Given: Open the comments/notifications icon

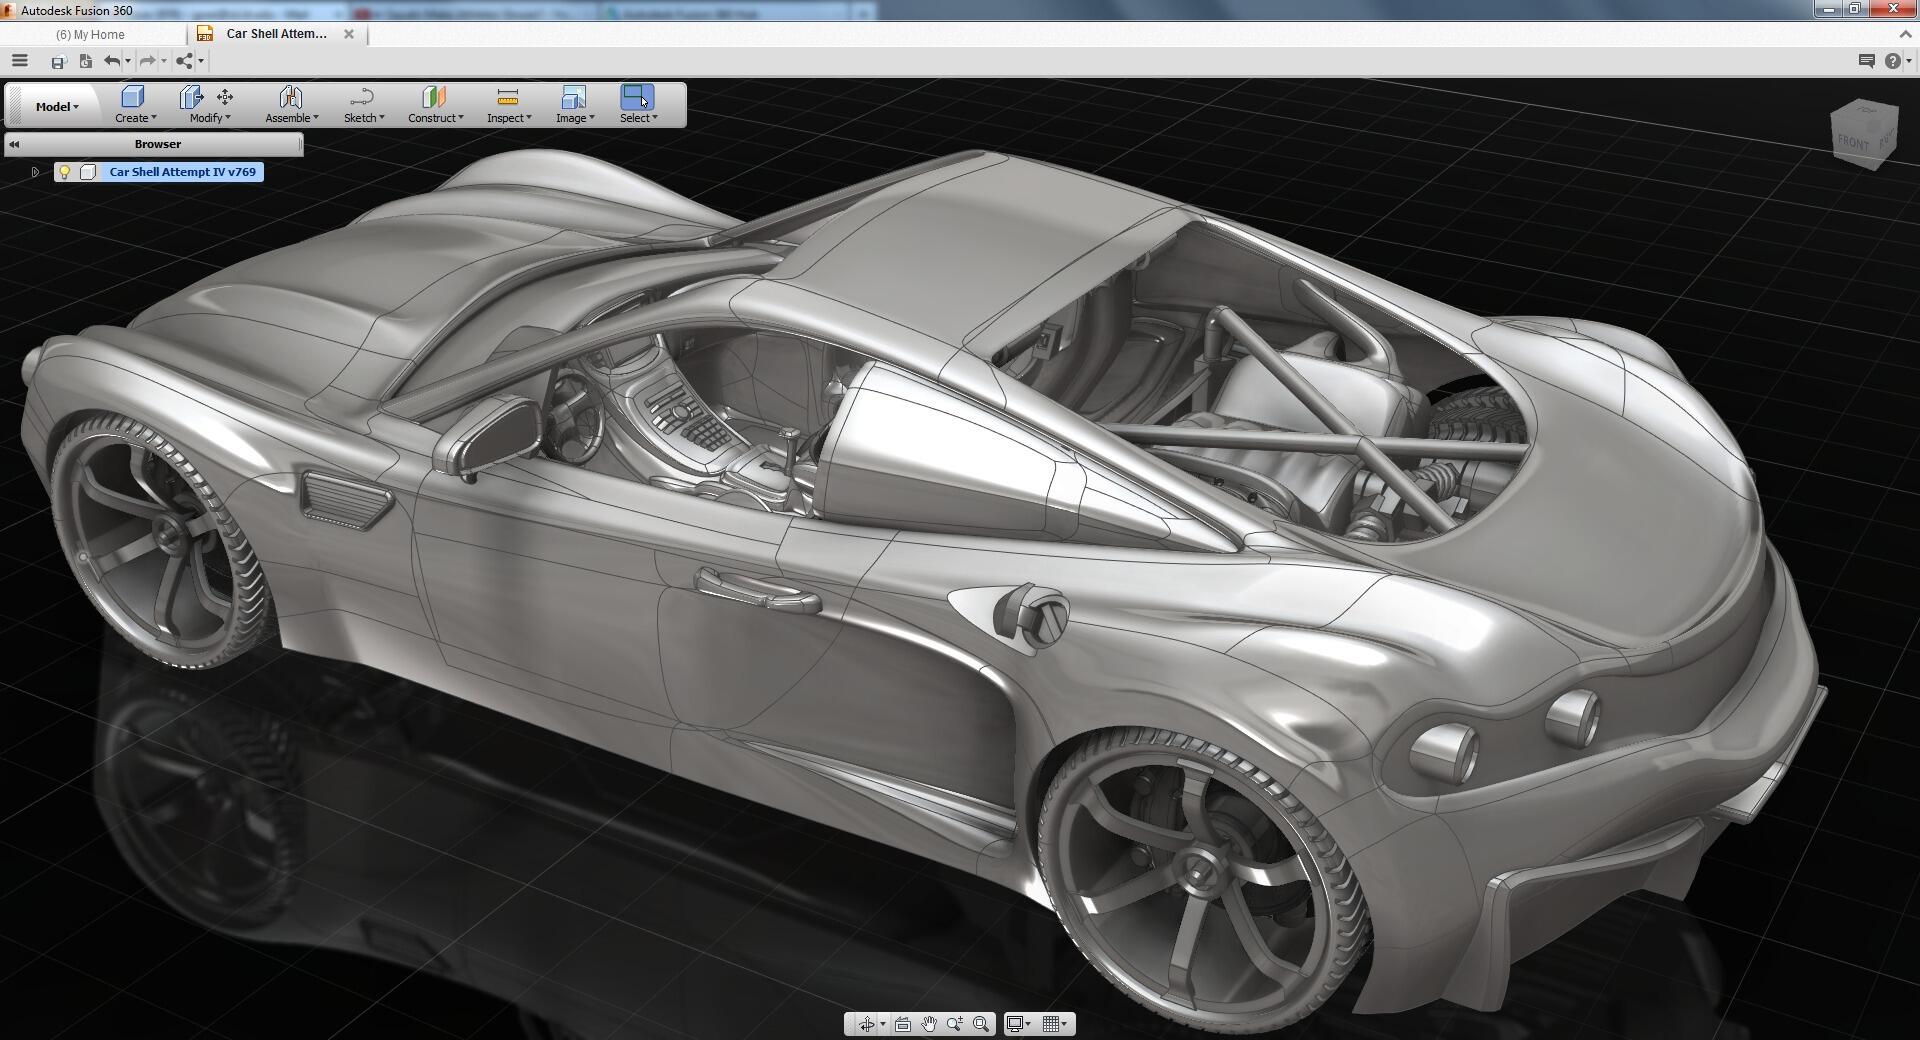Looking at the screenshot, I should click(x=1866, y=61).
